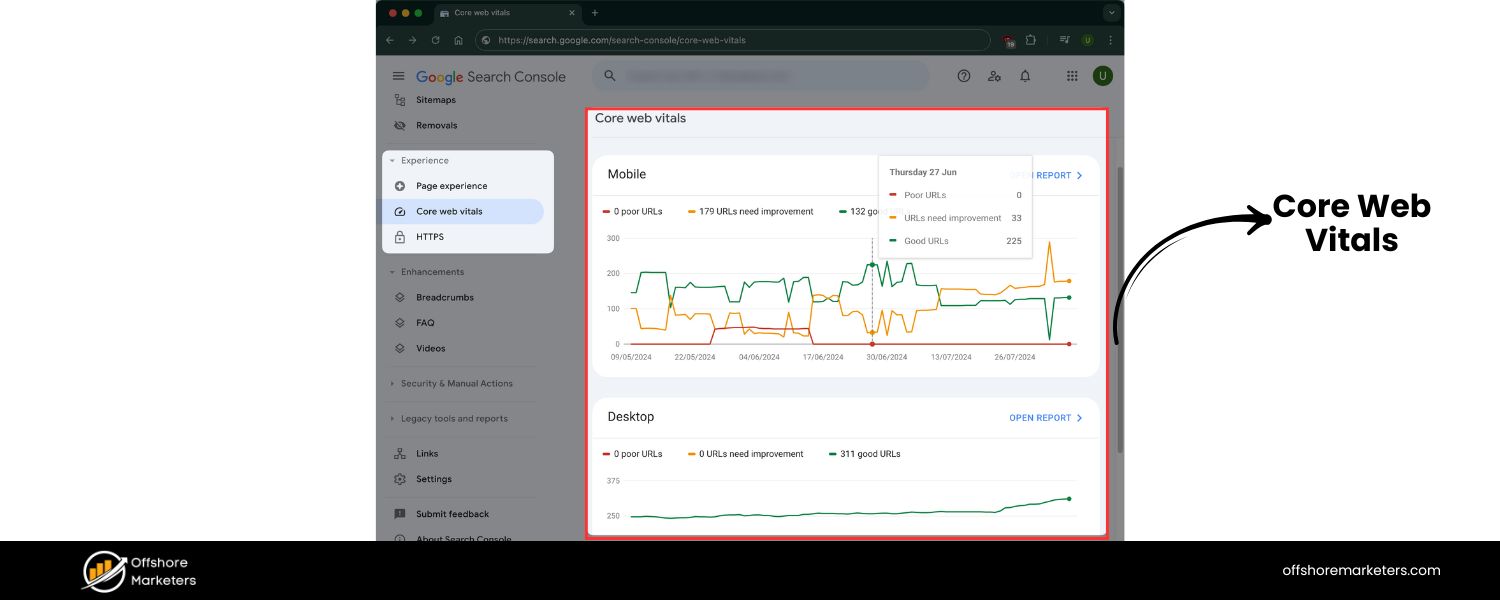Click the users and permissions icon
The image size is (1500, 600).
tap(994, 76)
